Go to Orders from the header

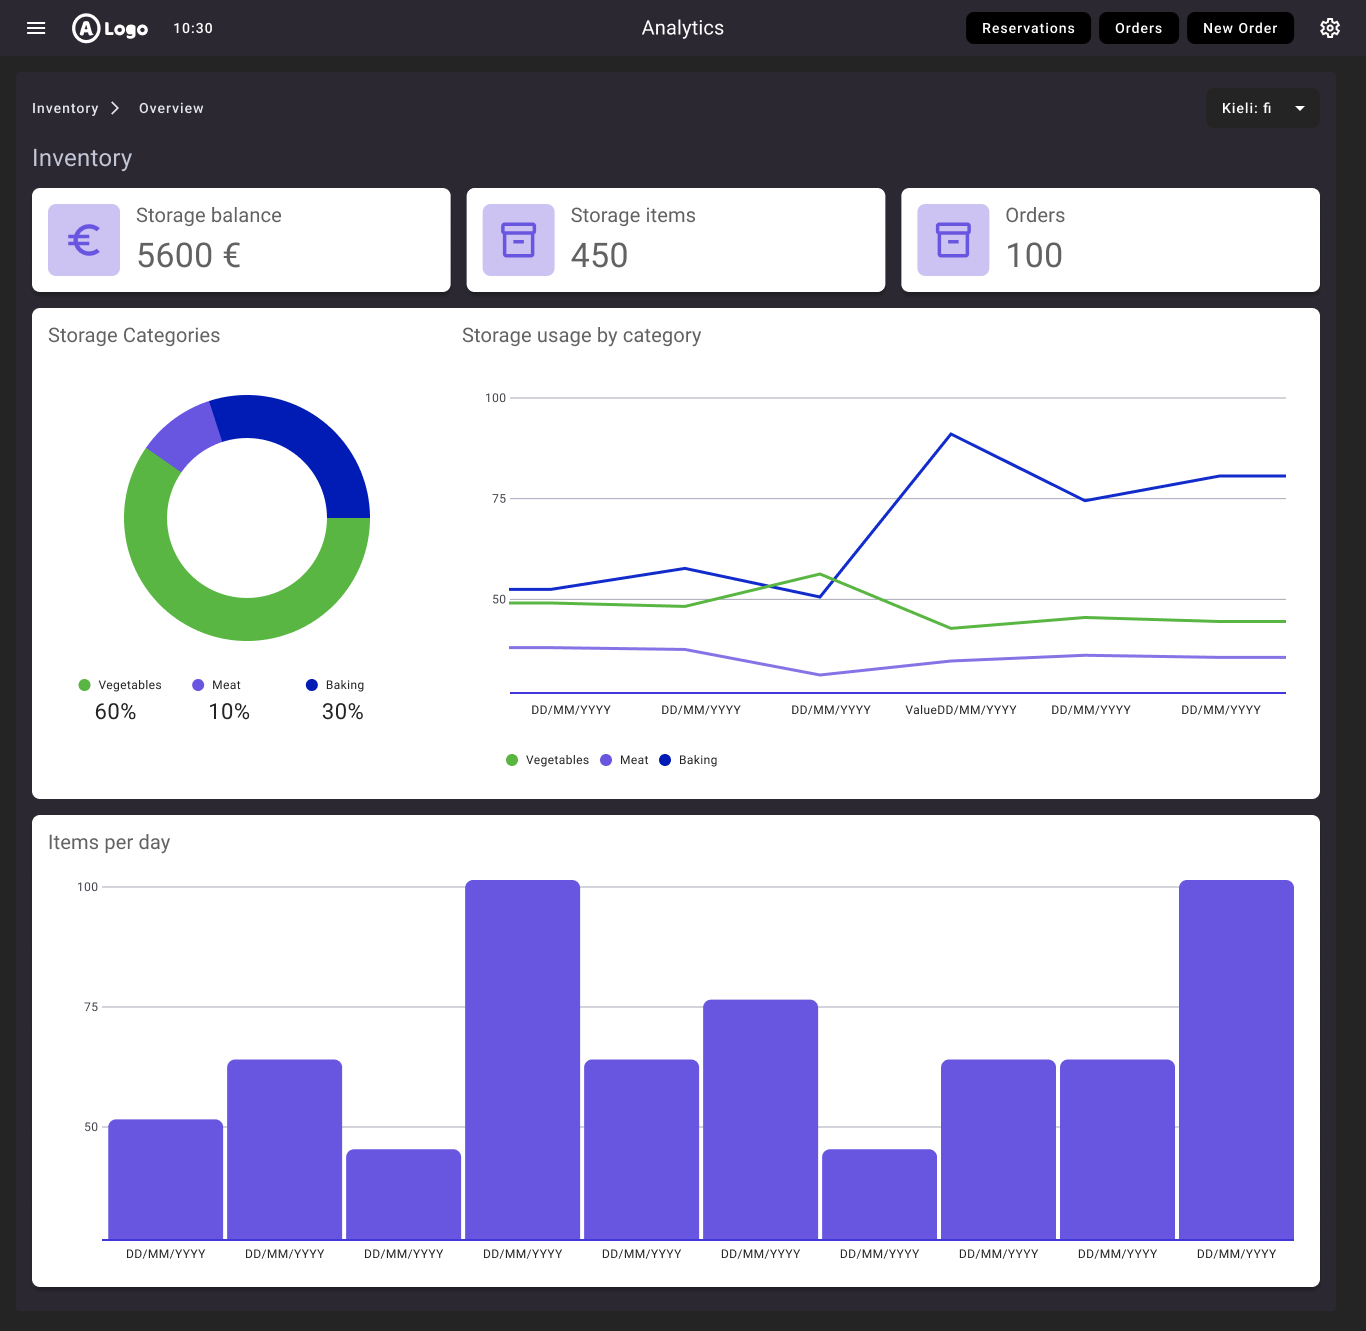pos(1138,28)
